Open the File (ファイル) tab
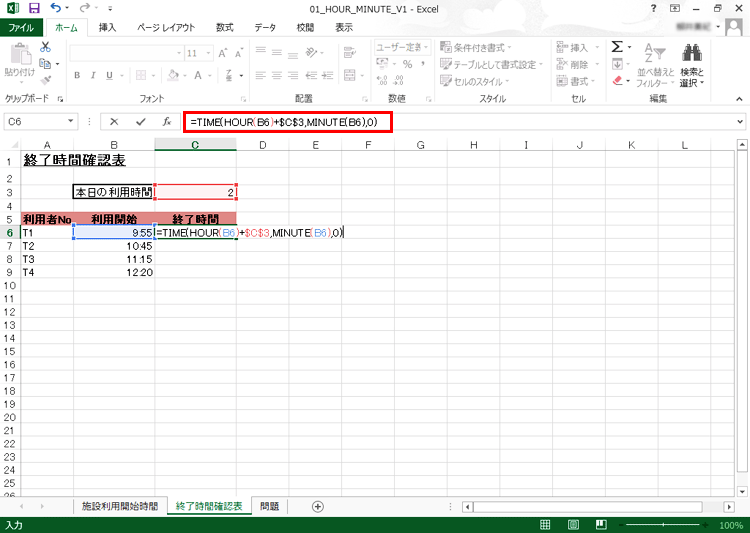The height and width of the screenshot is (533, 750). click(21, 27)
